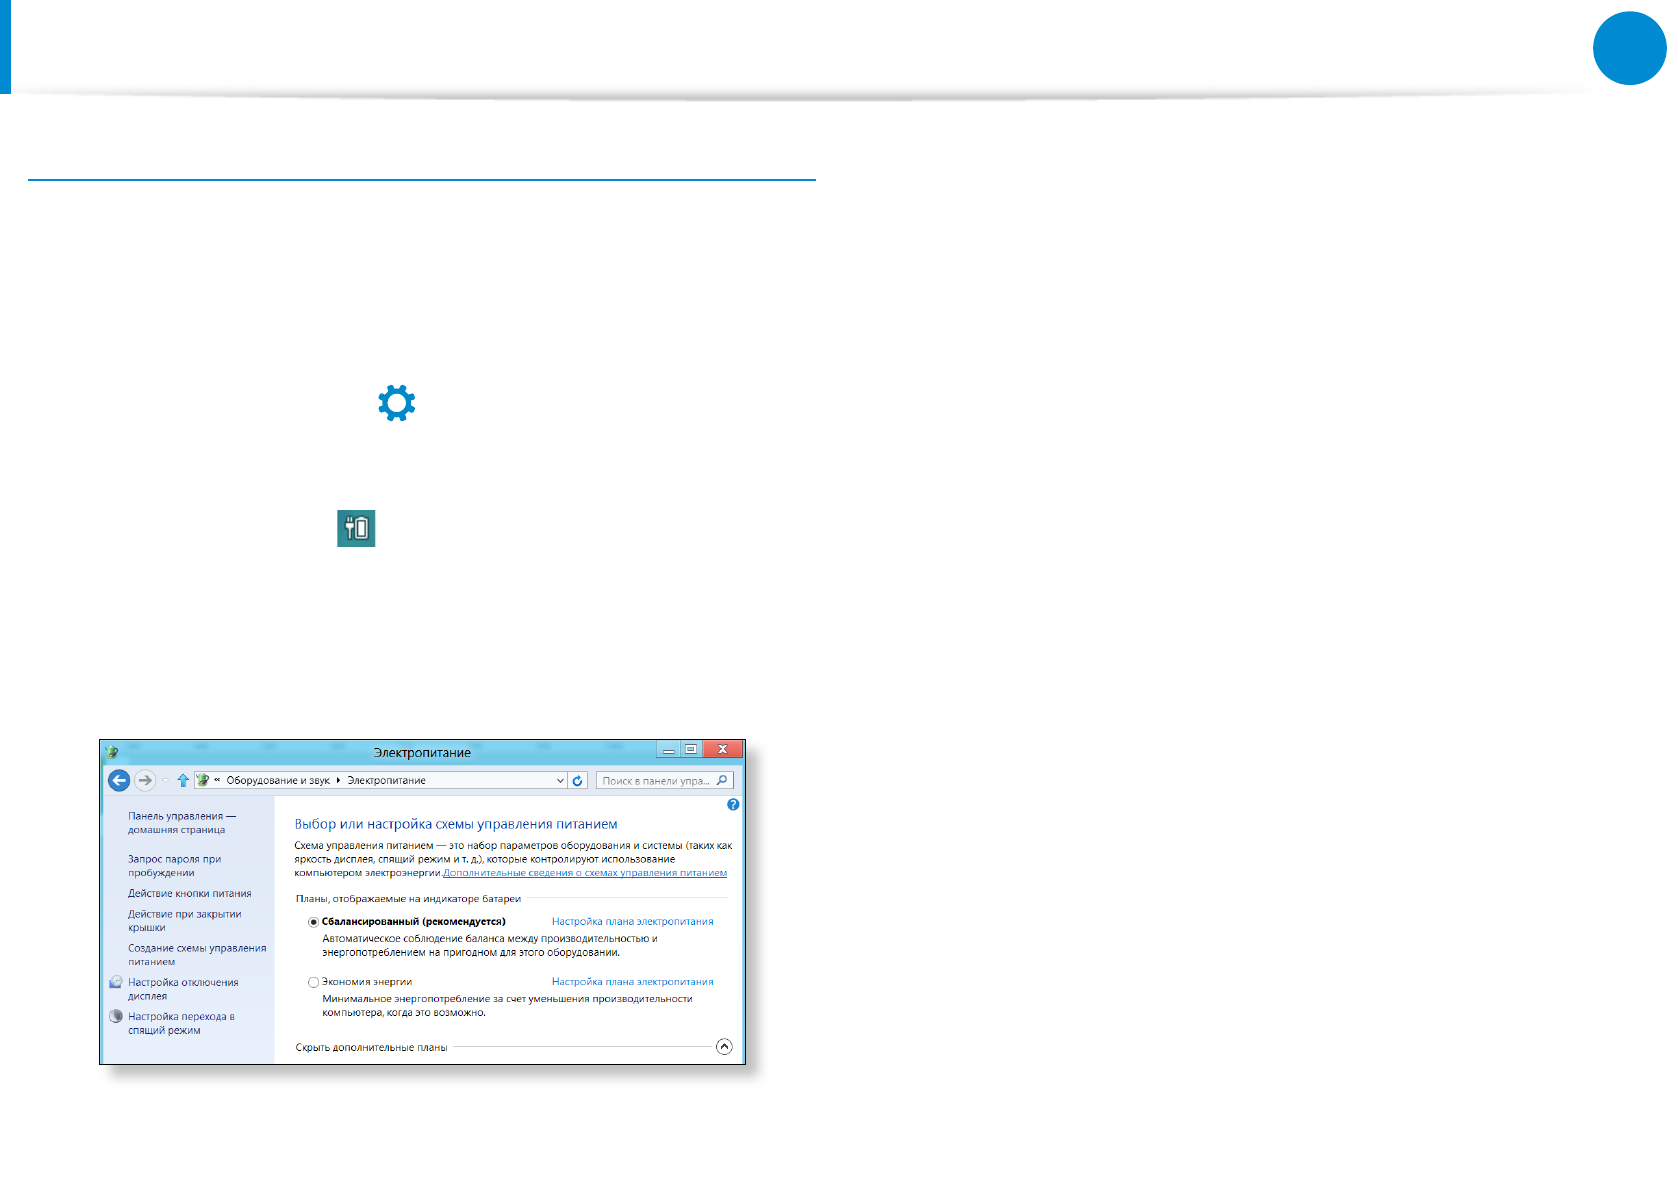This screenshot has height=1191, width=1678.
Task: Click Электропитание breadcrumb in address bar
Action: (386, 780)
